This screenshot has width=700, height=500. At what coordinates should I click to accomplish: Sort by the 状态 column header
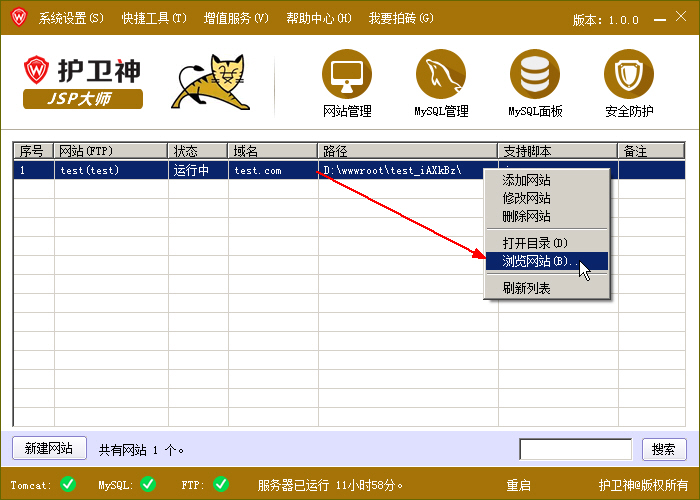point(198,151)
